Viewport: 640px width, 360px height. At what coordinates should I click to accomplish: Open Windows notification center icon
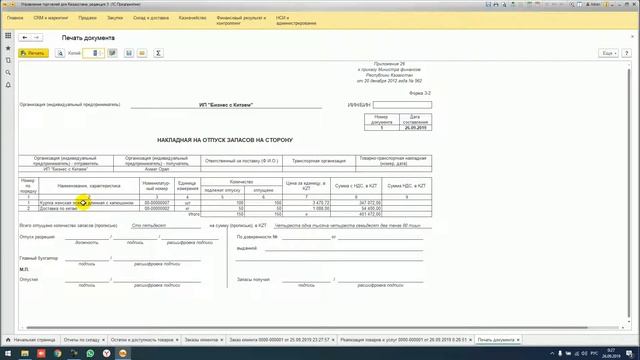[x=630, y=353]
